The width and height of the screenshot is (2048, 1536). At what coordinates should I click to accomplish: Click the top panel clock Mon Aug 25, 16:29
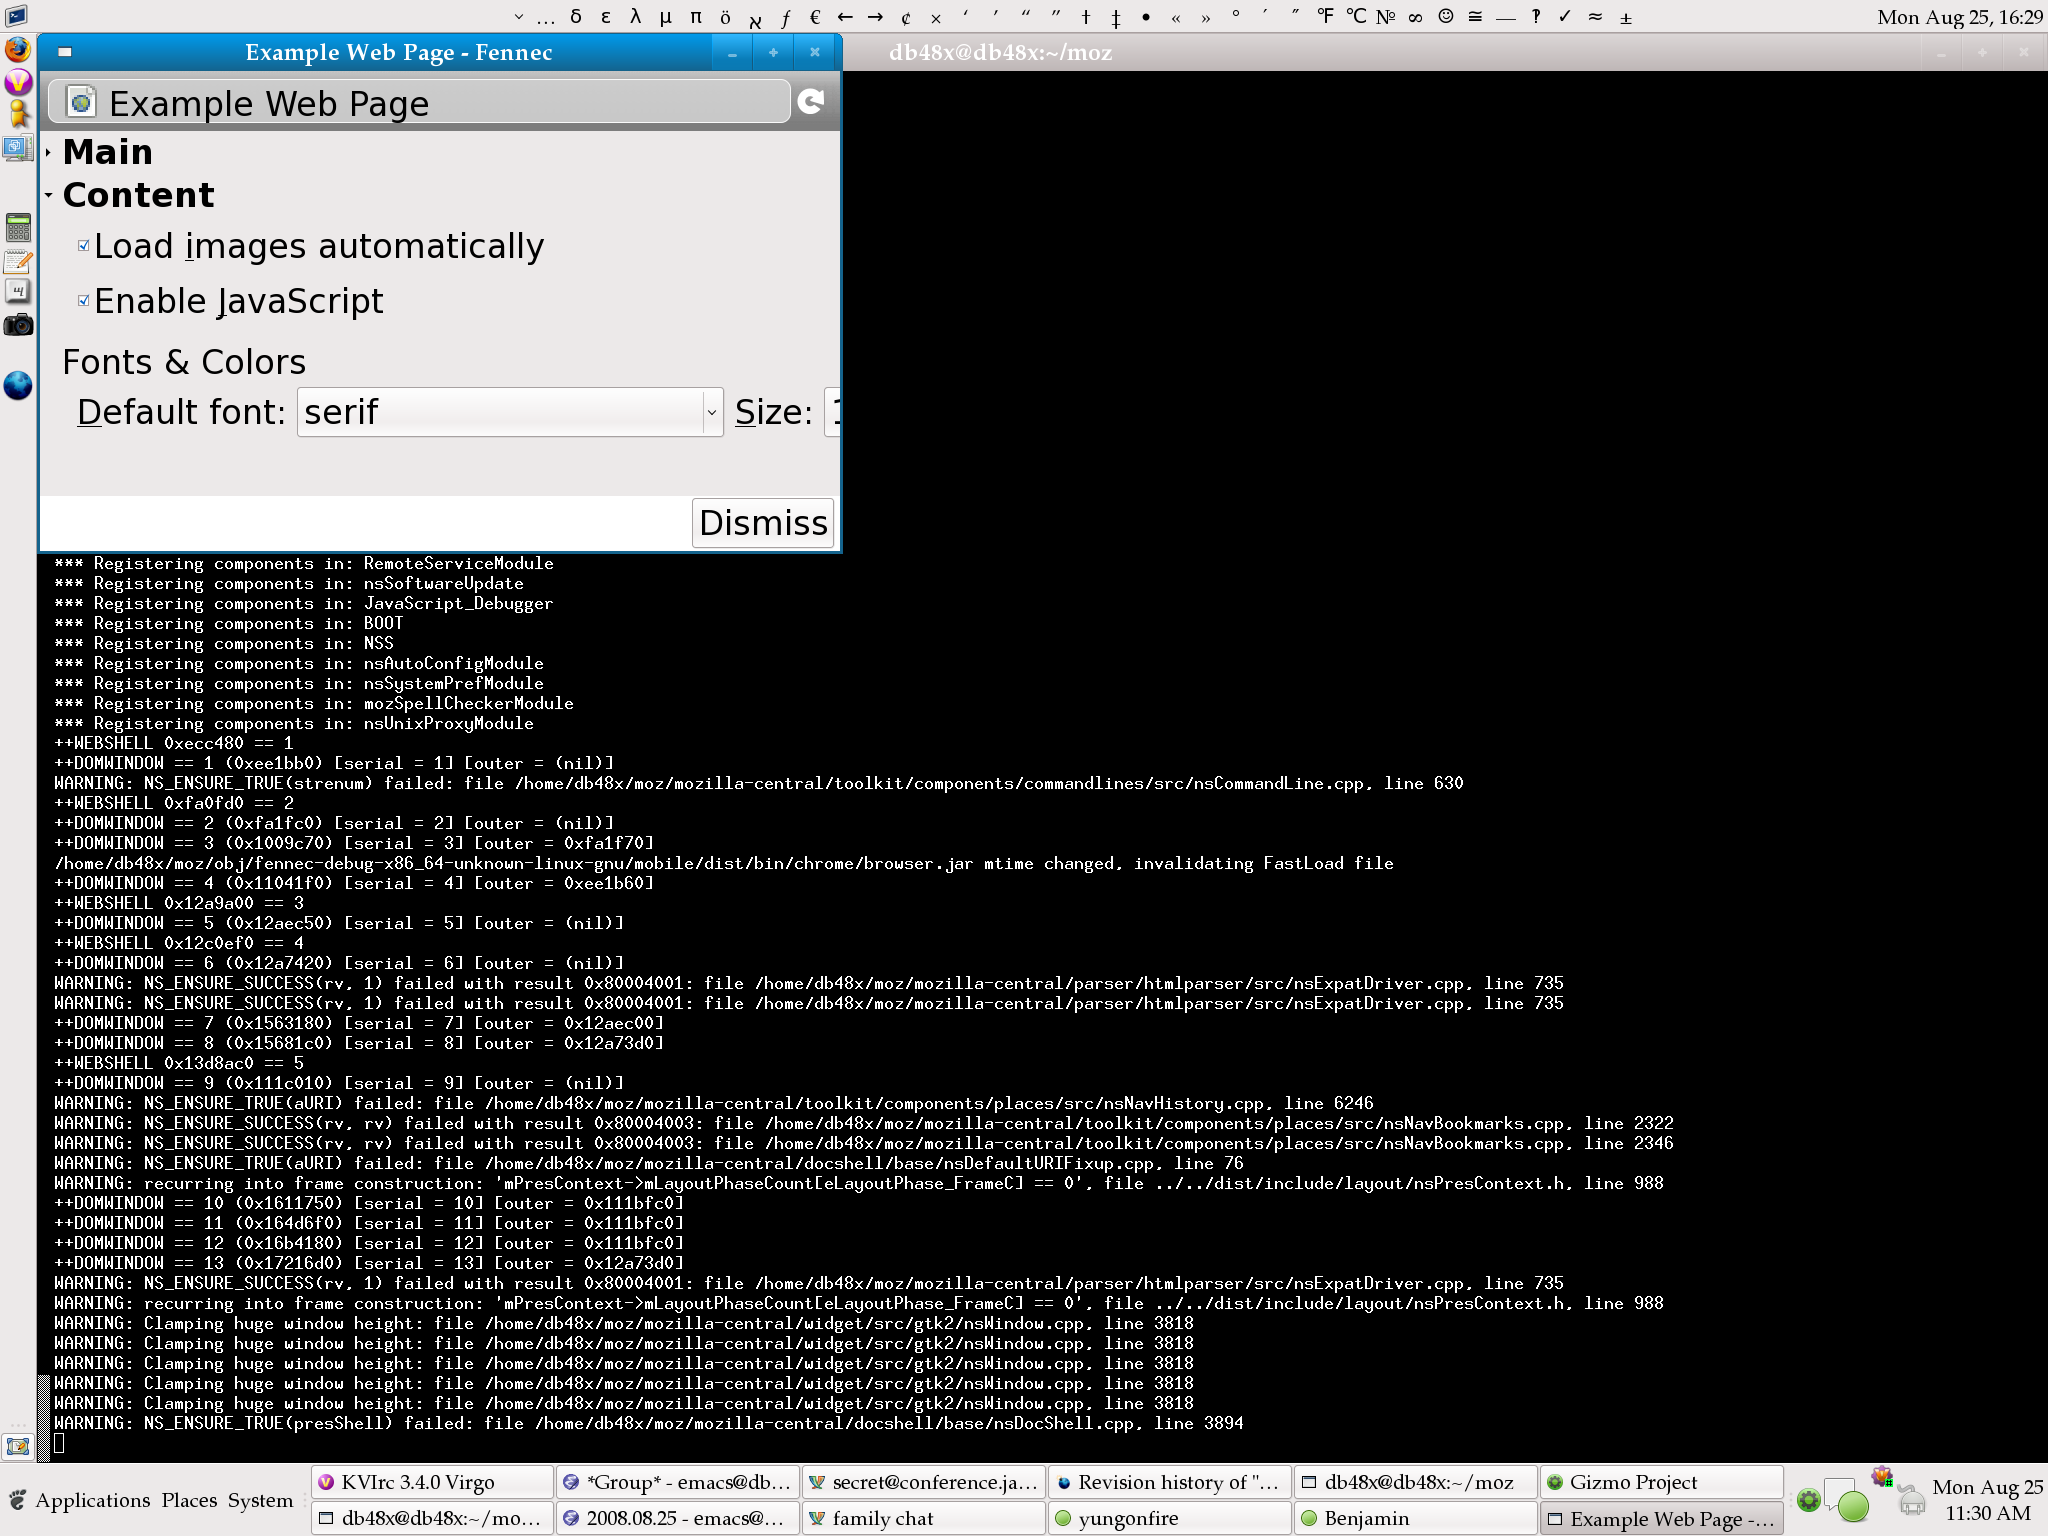click(1960, 16)
